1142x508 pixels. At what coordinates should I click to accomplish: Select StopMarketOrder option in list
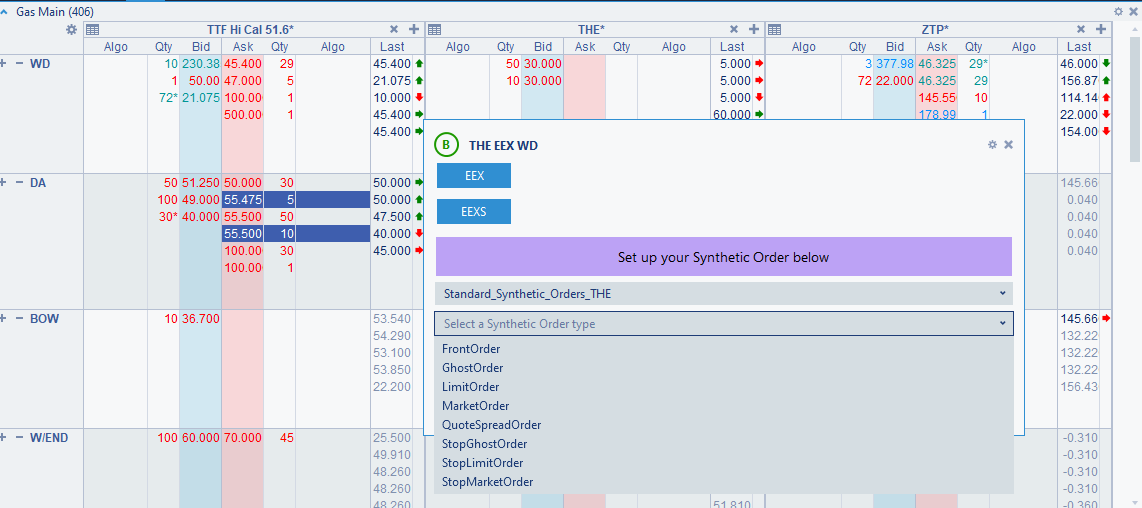click(487, 482)
